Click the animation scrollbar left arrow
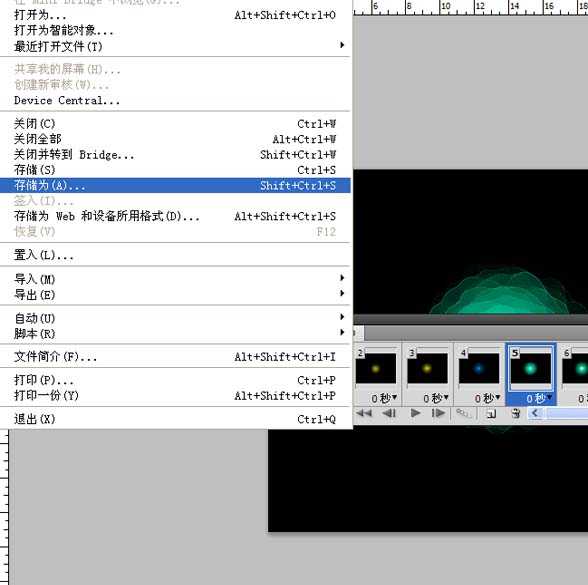The width and height of the screenshot is (588, 585). 535,413
